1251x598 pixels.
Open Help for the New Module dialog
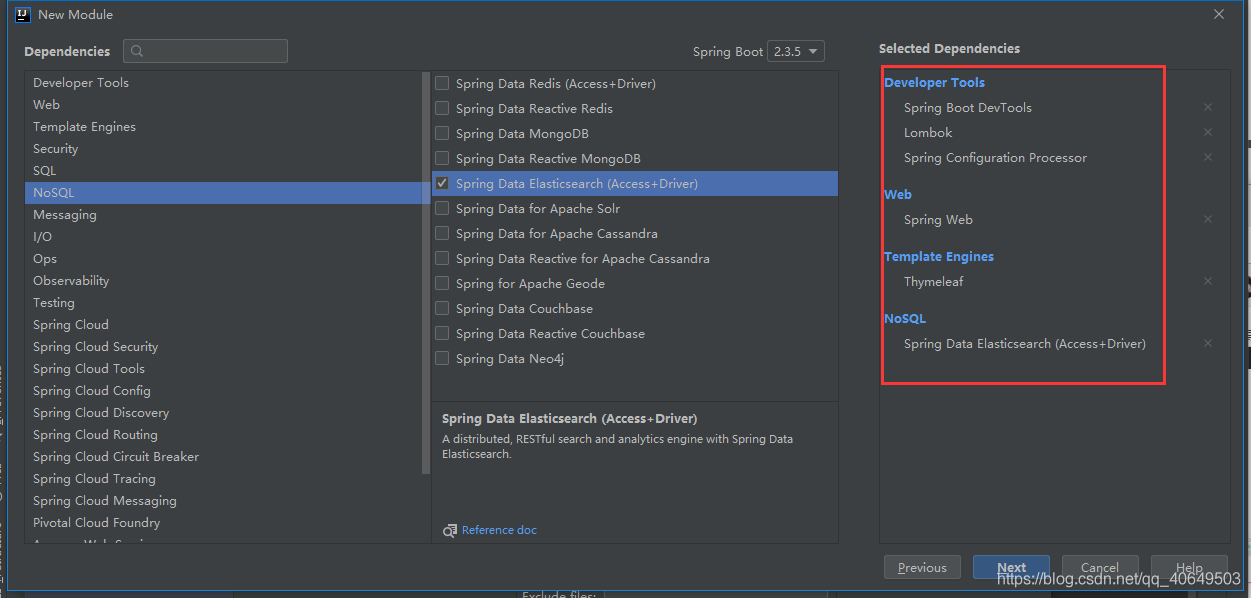tap(1189, 567)
